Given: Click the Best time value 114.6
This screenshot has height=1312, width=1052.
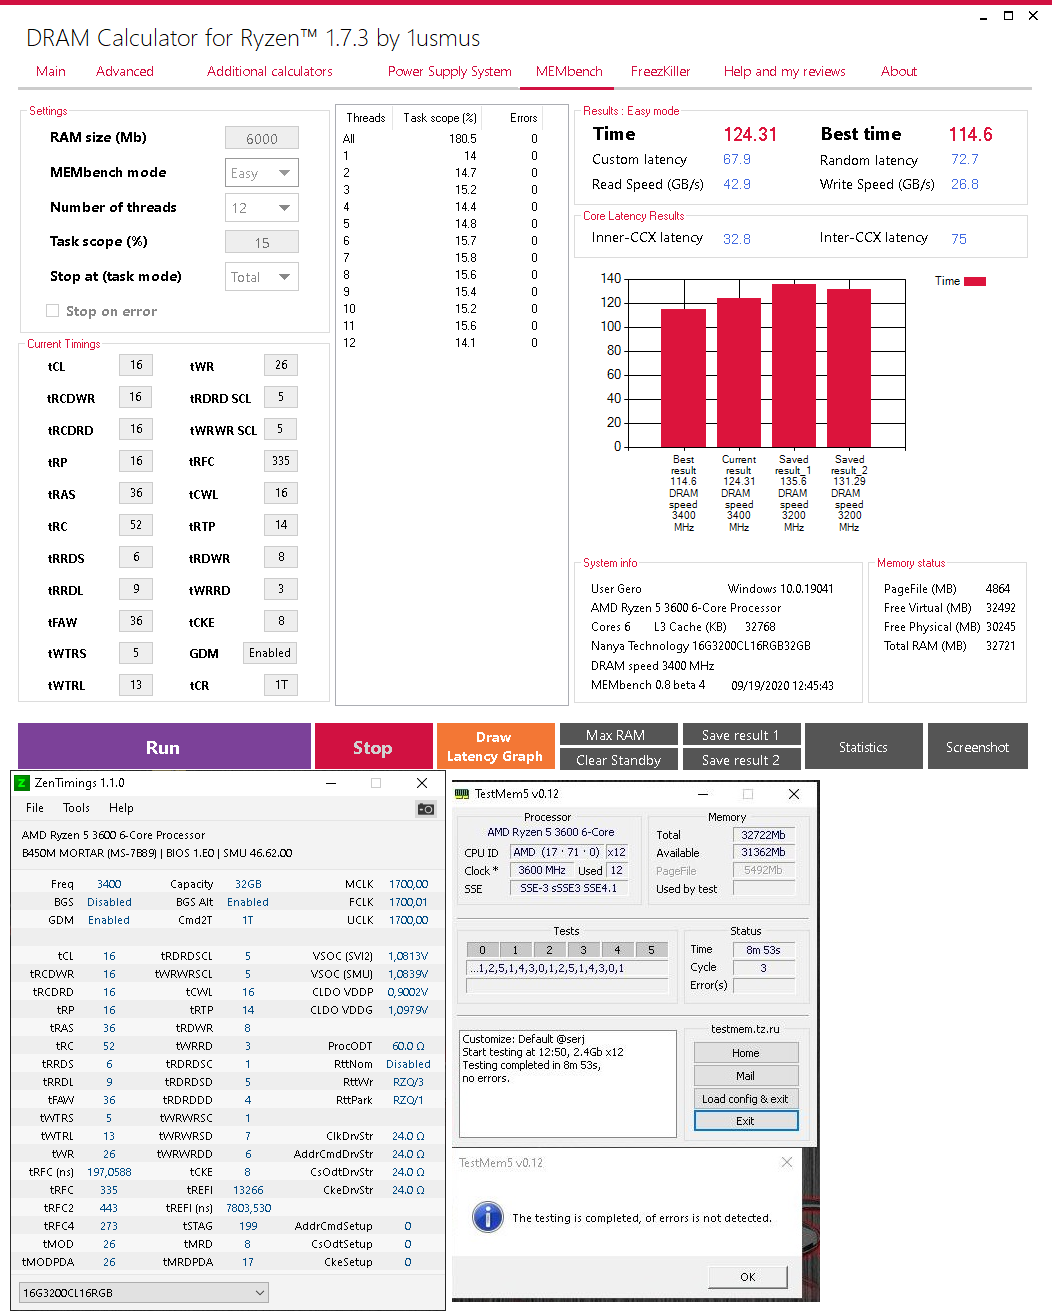Looking at the screenshot, I should pyautogui.click(x=971, y=135).
